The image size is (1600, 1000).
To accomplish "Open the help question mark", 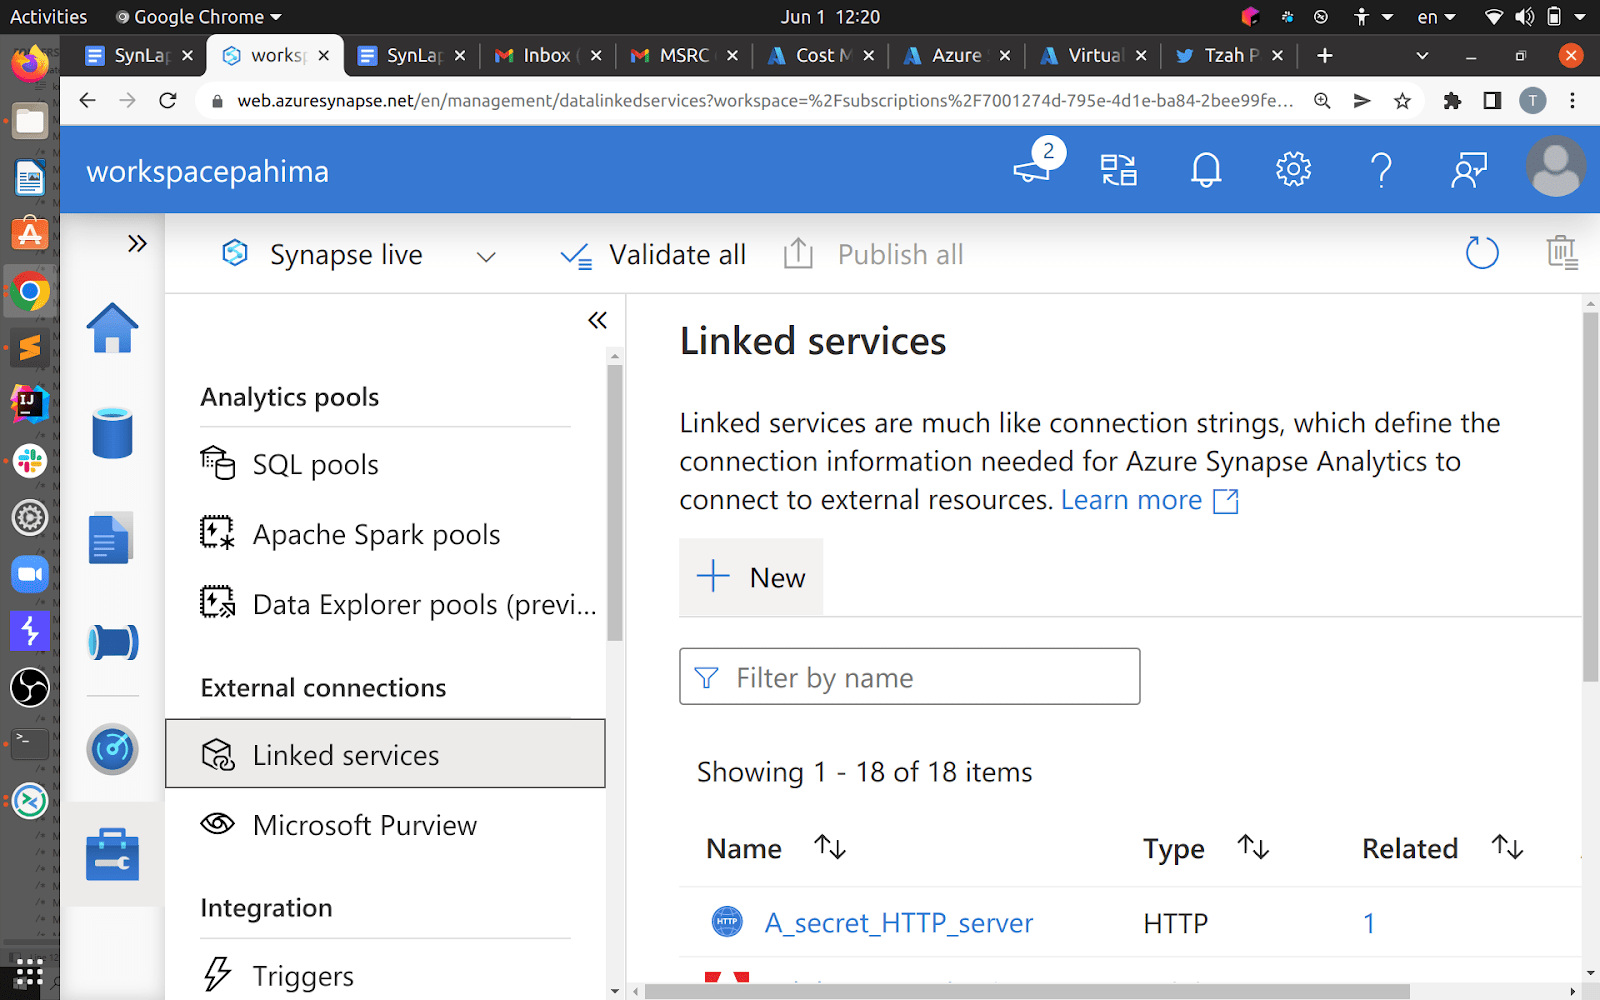I will point(1381,169).
